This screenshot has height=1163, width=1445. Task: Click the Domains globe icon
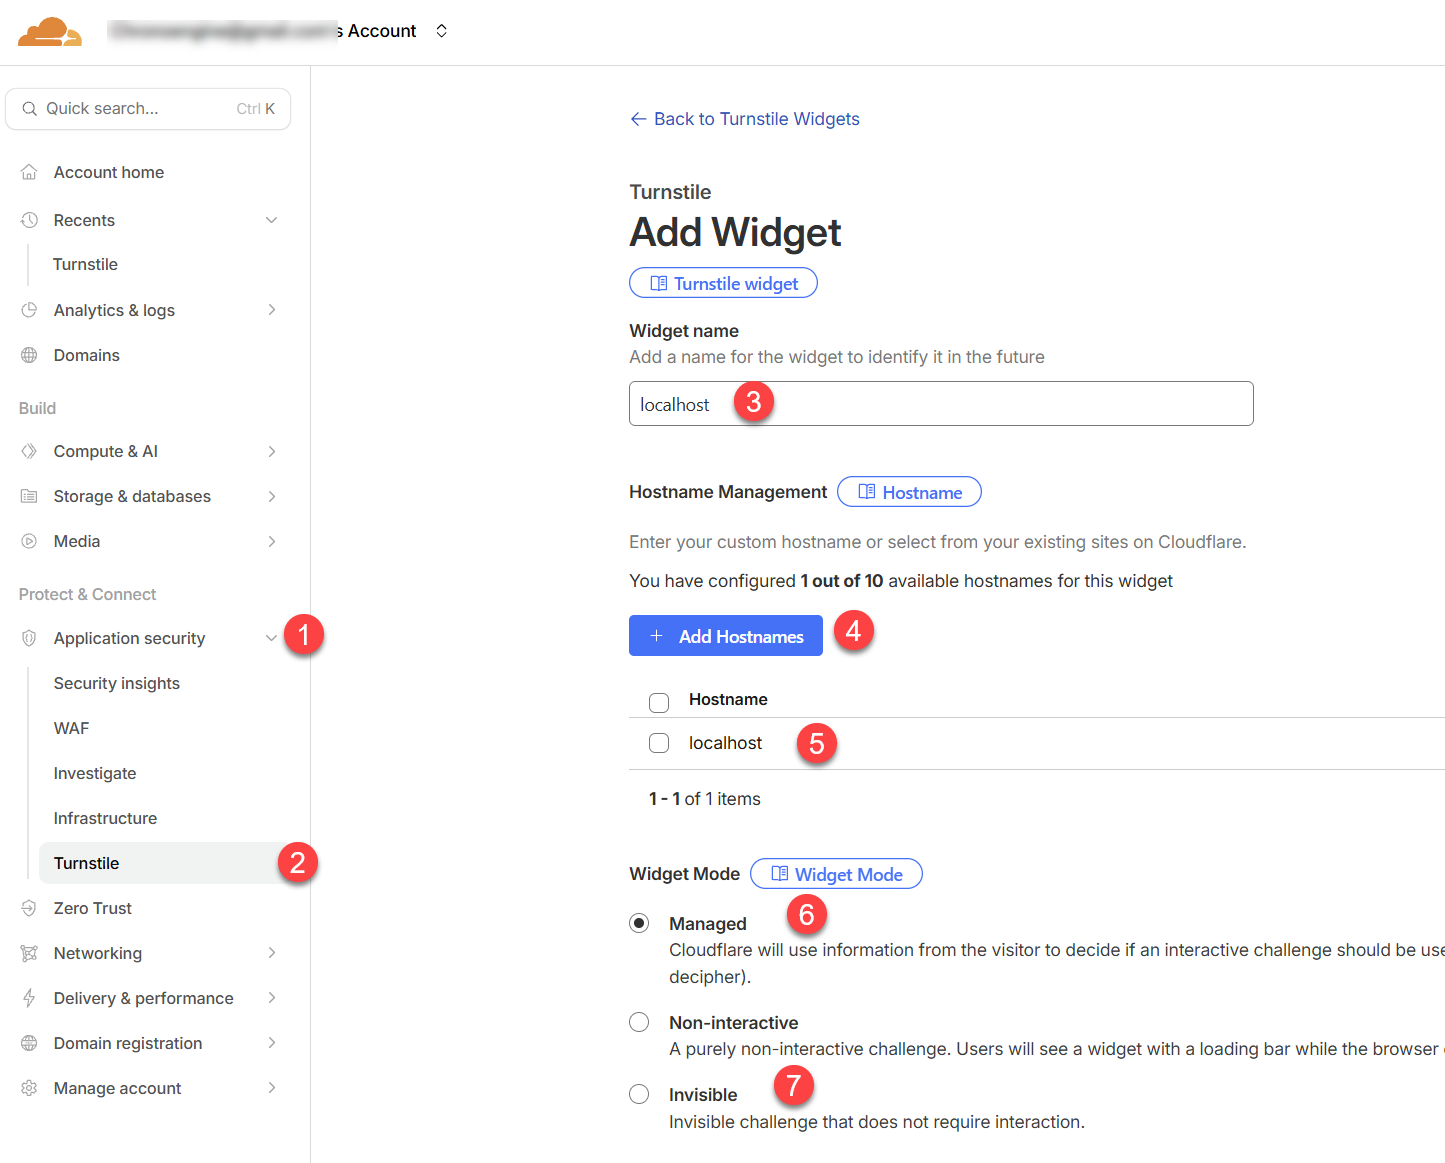pos(29,355)
